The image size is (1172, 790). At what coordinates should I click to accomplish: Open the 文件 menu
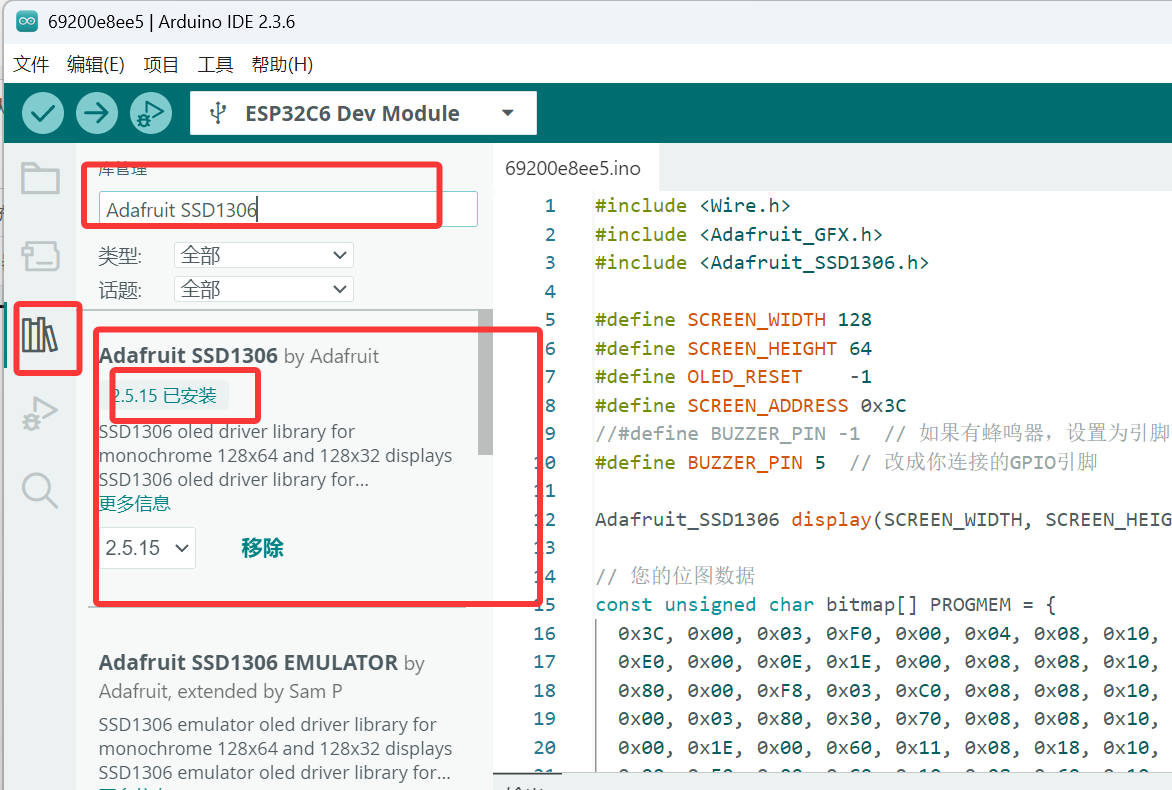pyautogui.click(x=31, y=65)
